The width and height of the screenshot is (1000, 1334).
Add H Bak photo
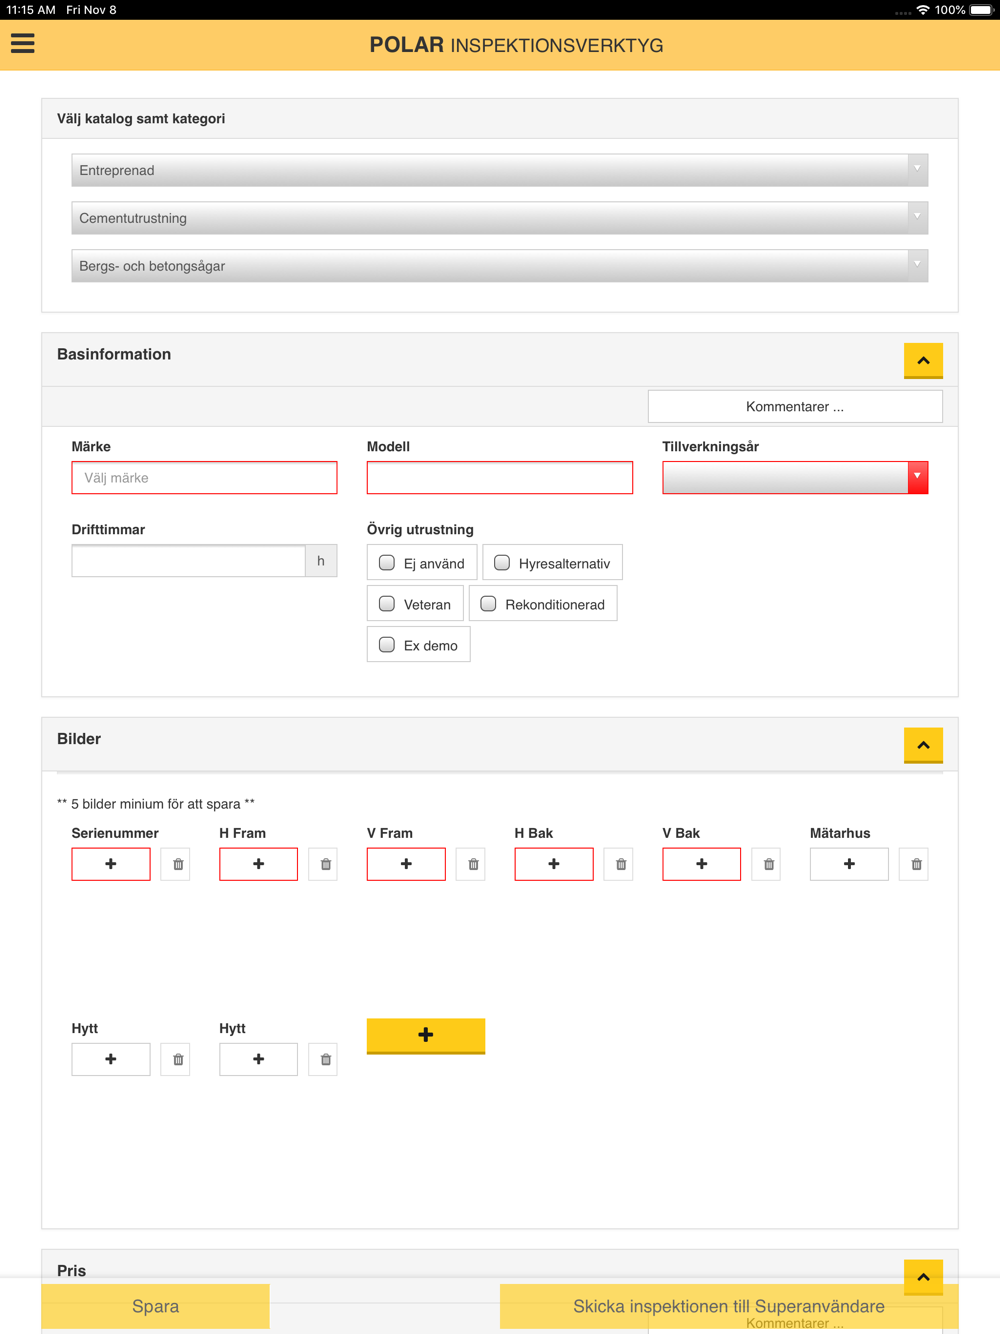pyautogui.click(x=554, y=864)
